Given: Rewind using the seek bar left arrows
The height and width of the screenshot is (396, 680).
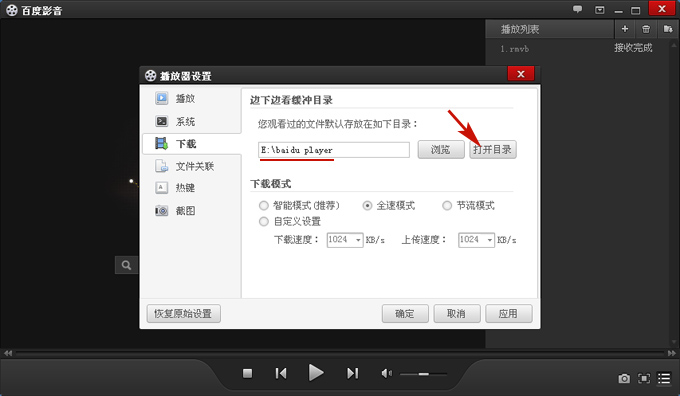Looking at the screenshot, I should point(8,353).
